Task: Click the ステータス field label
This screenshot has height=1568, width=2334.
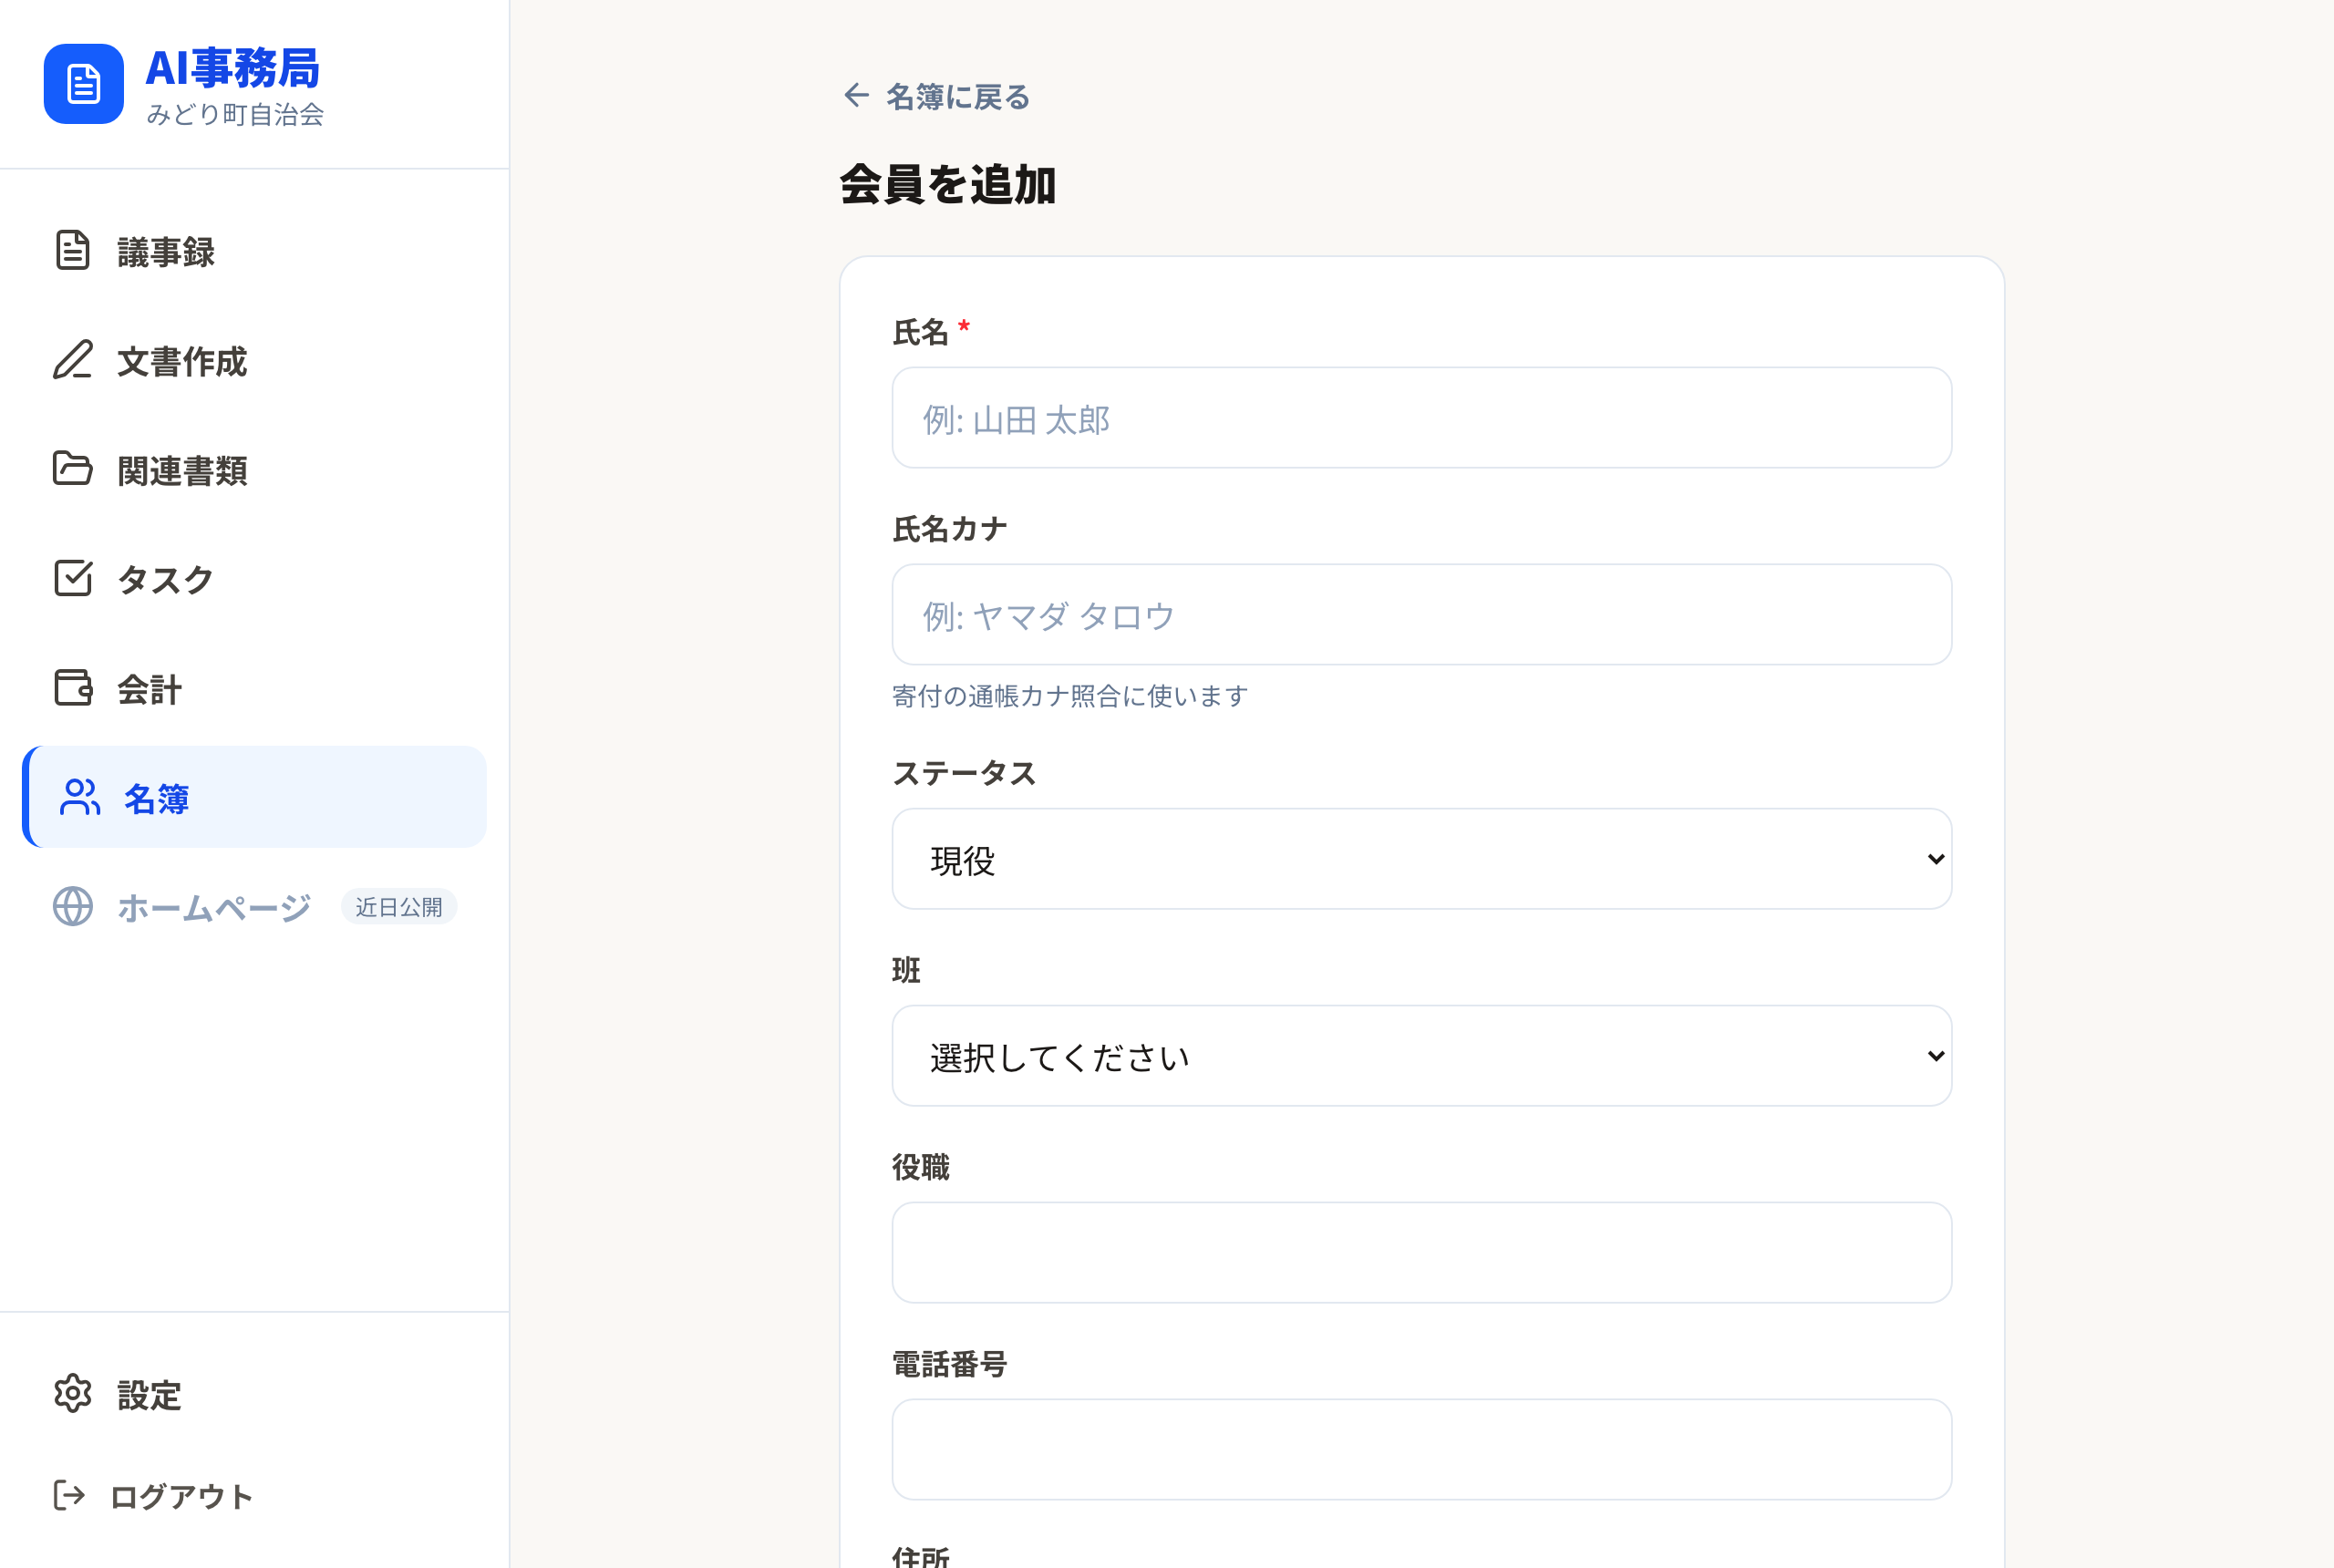Action: (x=964, y=773)
